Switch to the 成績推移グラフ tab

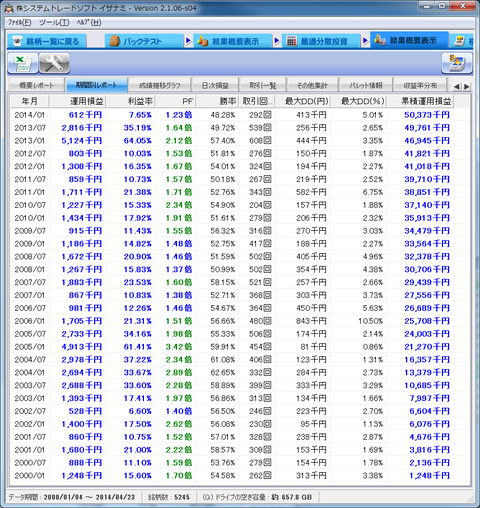(159, 85)
